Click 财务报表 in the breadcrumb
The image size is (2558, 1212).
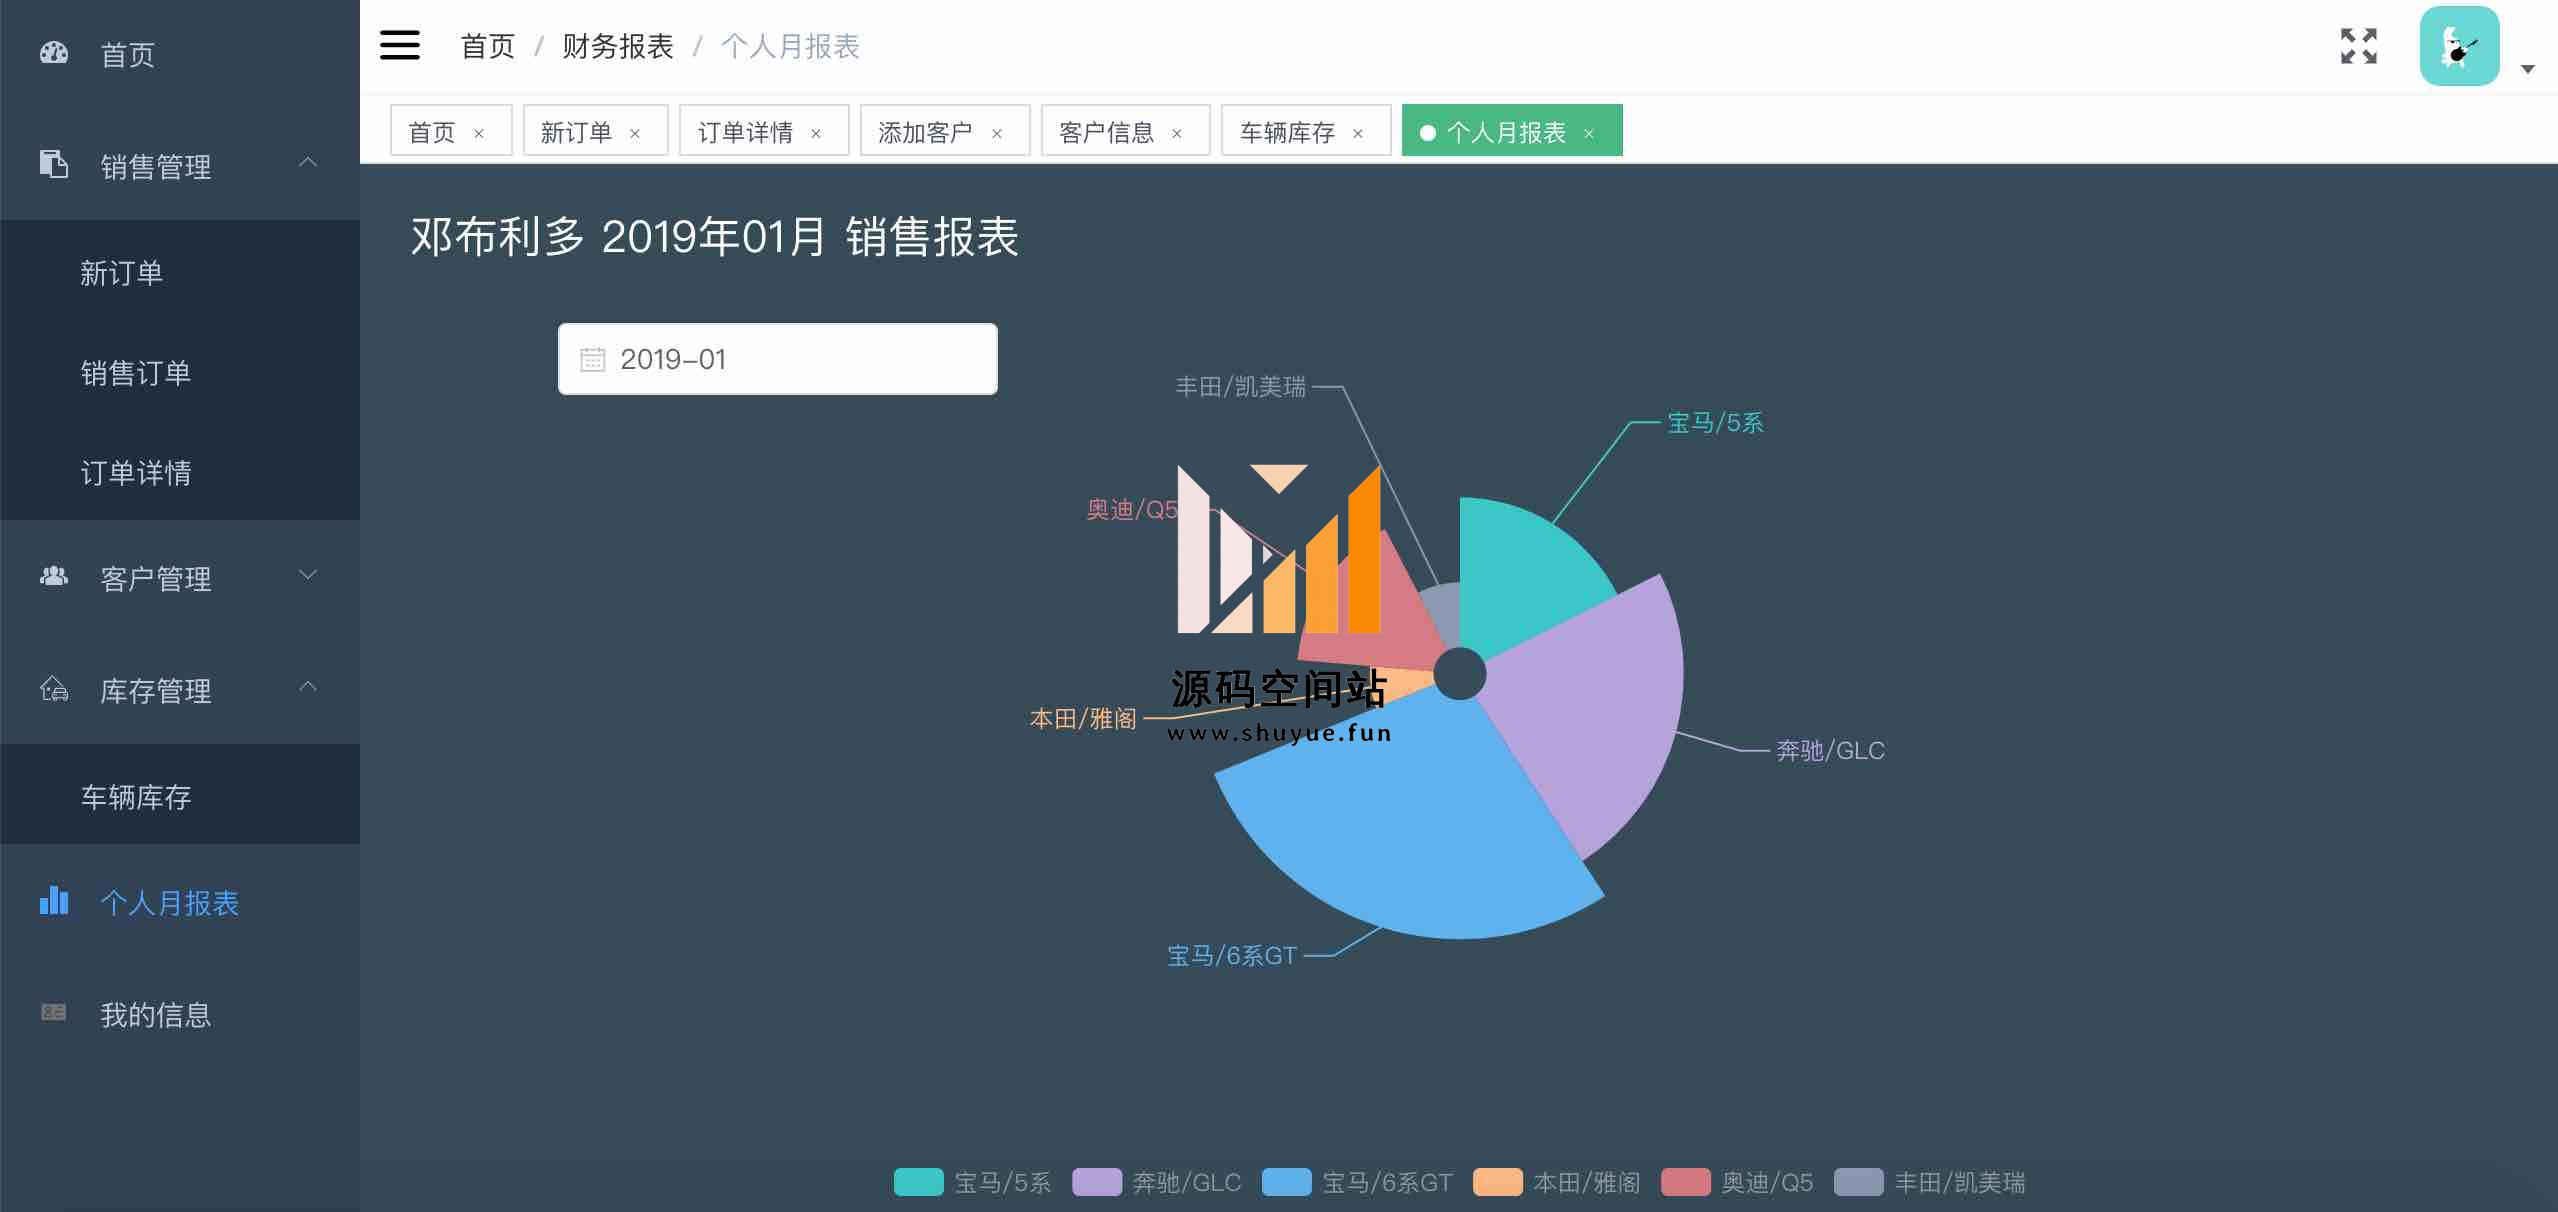(x=617, y=46)
